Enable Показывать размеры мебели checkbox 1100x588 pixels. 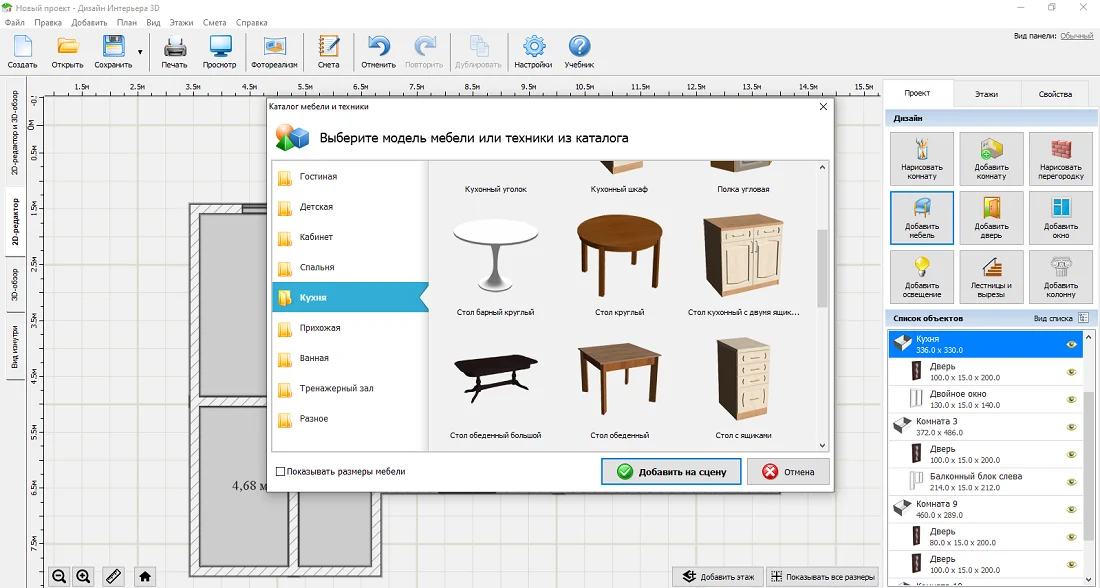click(x=281, y=471)
